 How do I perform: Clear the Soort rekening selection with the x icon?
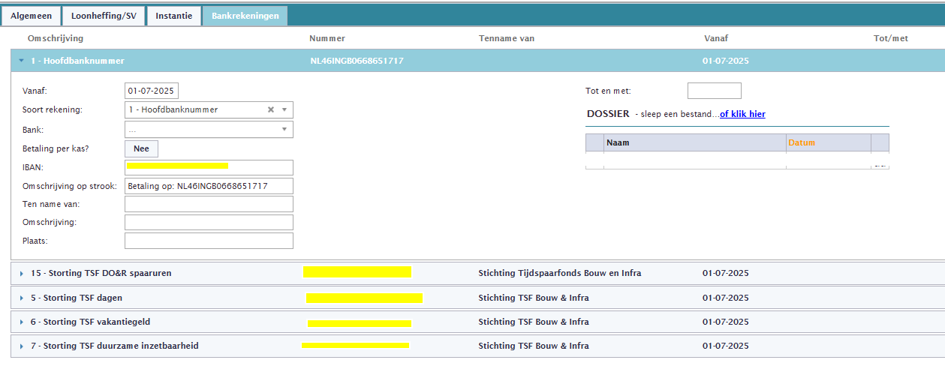coord(271,110)
